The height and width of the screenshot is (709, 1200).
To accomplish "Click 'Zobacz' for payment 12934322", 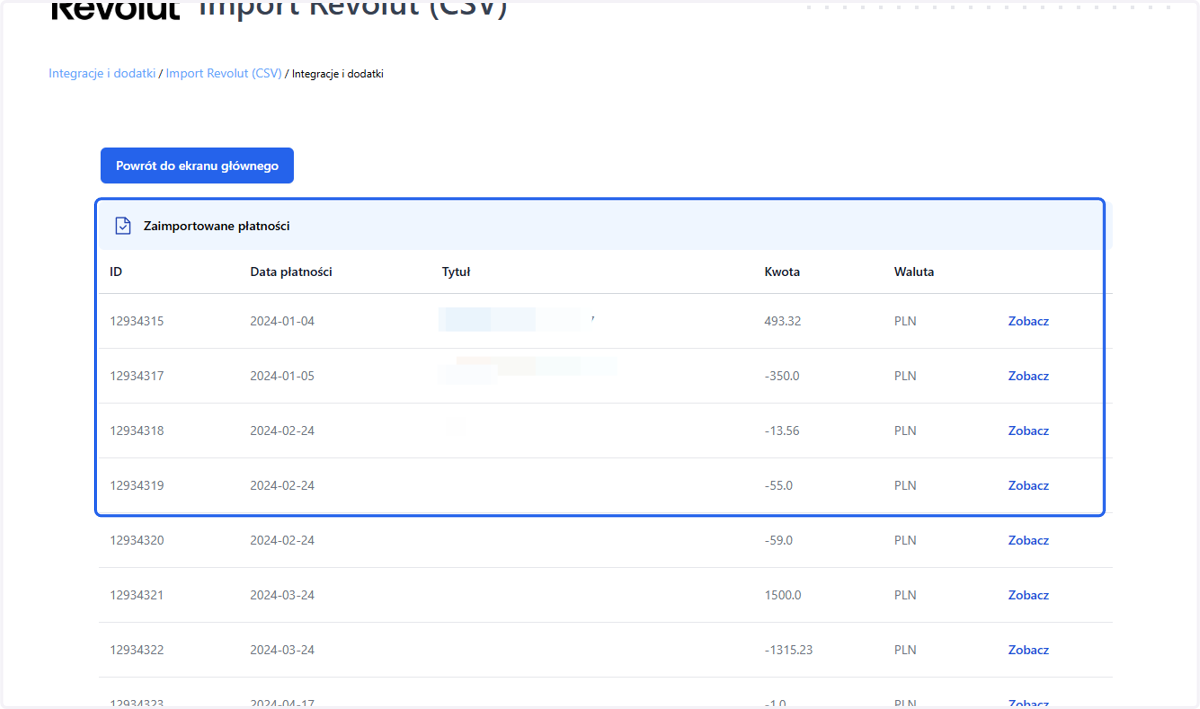I will pos(1028,650).
